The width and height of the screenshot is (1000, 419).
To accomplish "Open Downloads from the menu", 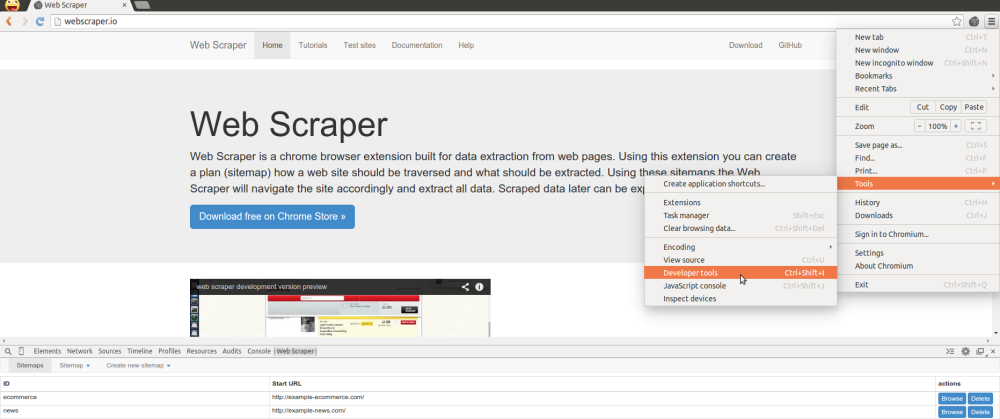I will [918, 216].
